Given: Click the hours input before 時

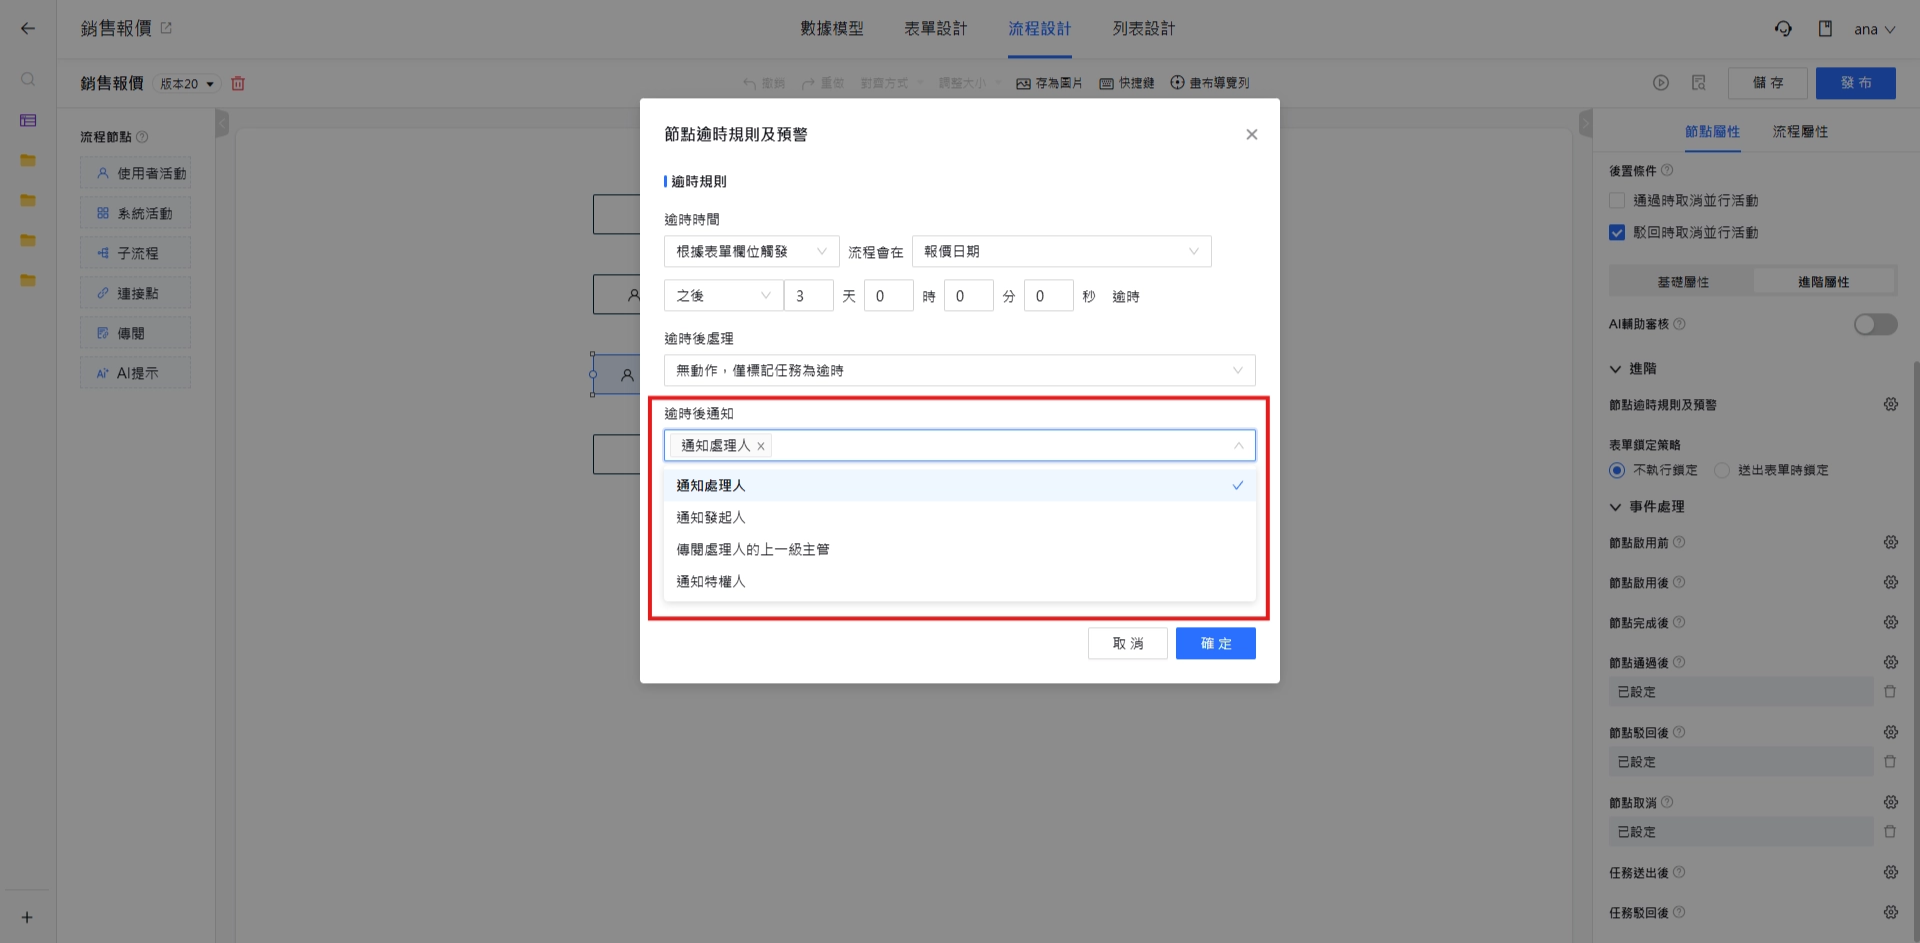Looking at the screenshot, I should [x=889, y=296].
